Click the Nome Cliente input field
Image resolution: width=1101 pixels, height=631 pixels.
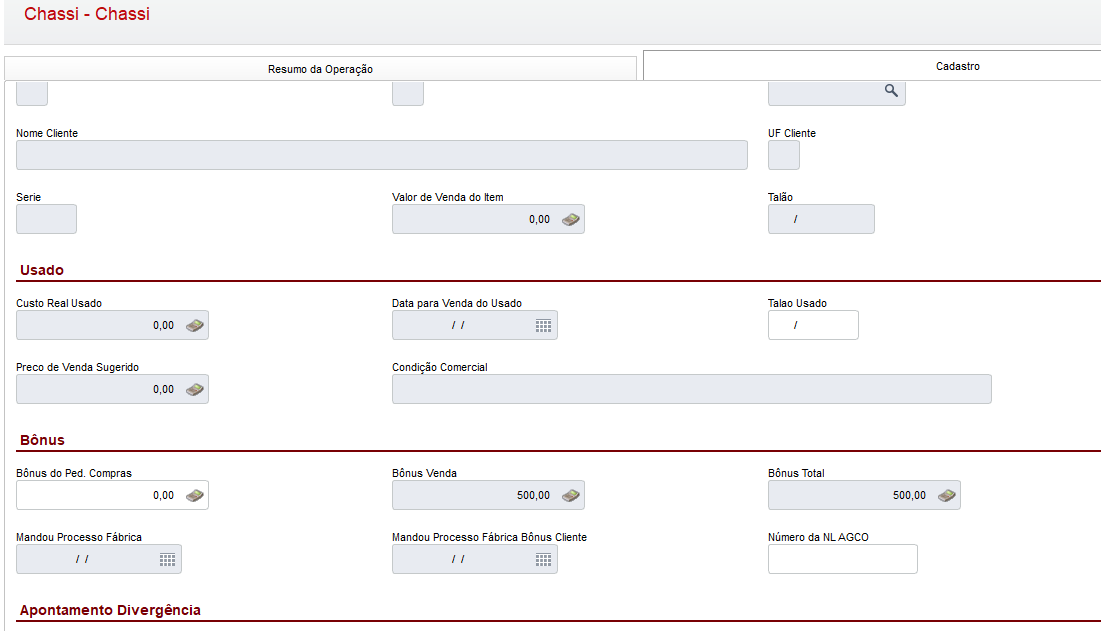pyautogui.click(x=382, y=155)
